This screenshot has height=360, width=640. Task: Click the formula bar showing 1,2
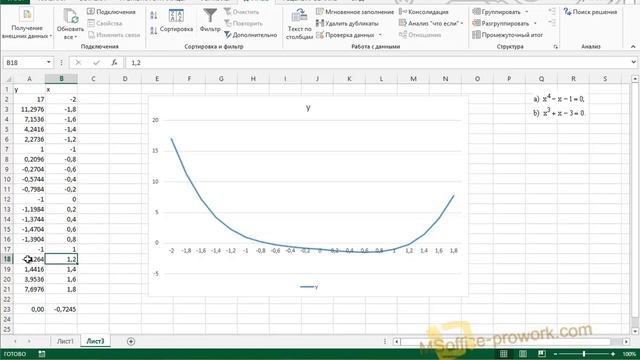pyautogui.click(x=378, y=62)
